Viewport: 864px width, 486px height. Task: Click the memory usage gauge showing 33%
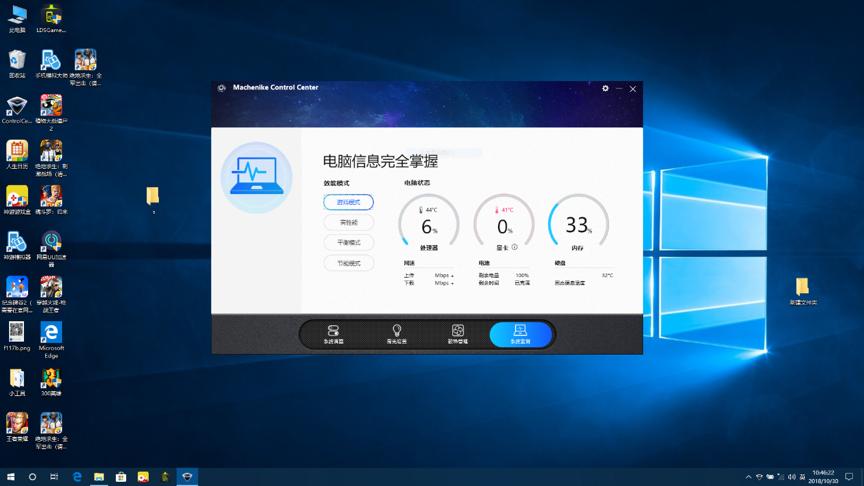pyautogui.click(x=579, y=224)
